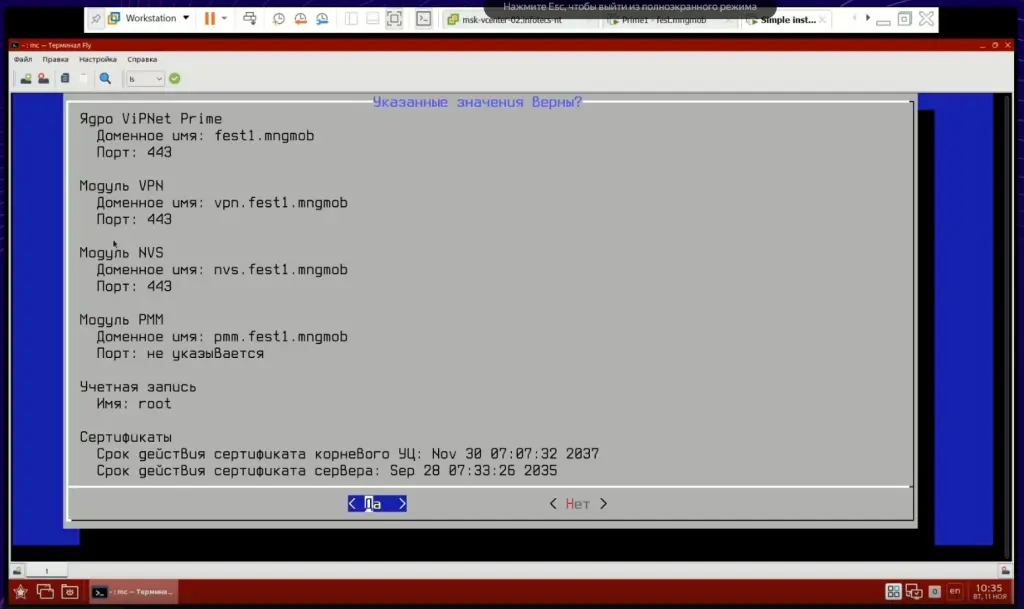1024x609 pixels.
Task: Open the star start menu on the taskbar
Action: [x=21, y=592]
